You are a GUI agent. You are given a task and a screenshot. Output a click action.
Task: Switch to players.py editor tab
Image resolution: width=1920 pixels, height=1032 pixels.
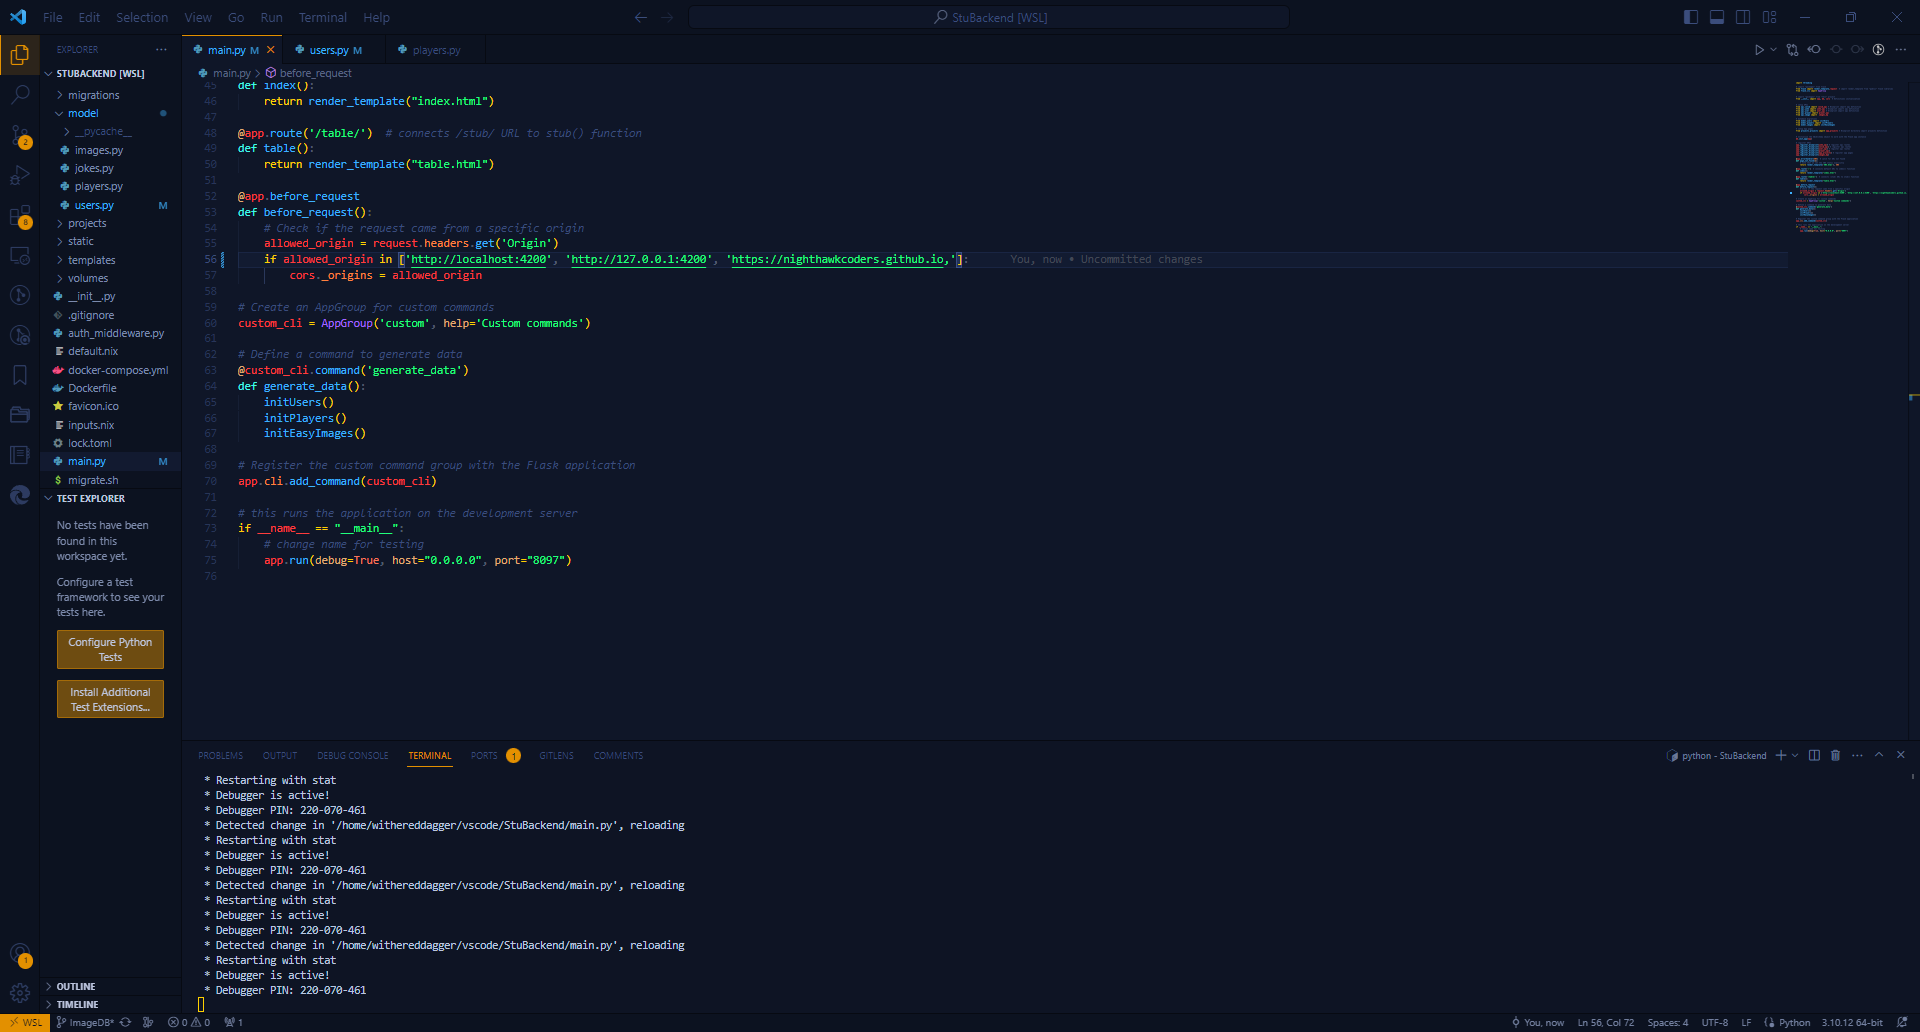(x=436, y=50)
